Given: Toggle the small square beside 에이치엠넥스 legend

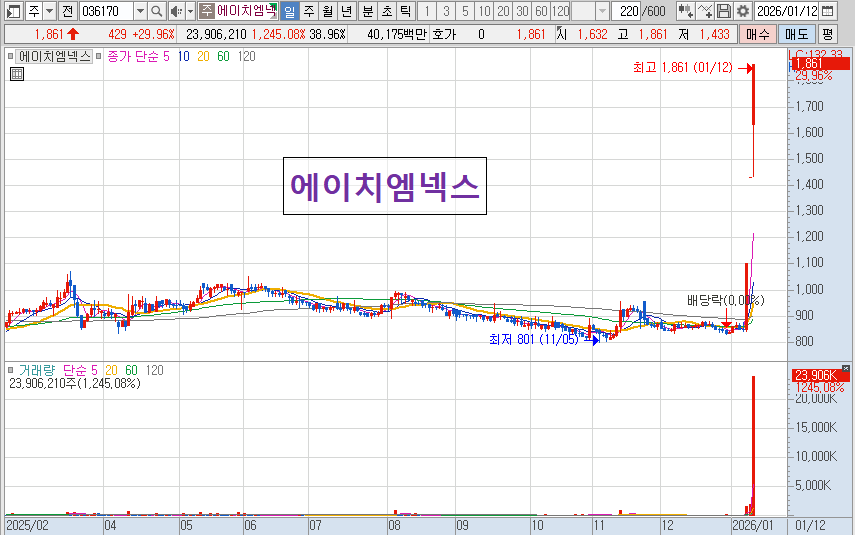Looking at the screenshot, I should [10, 56].
